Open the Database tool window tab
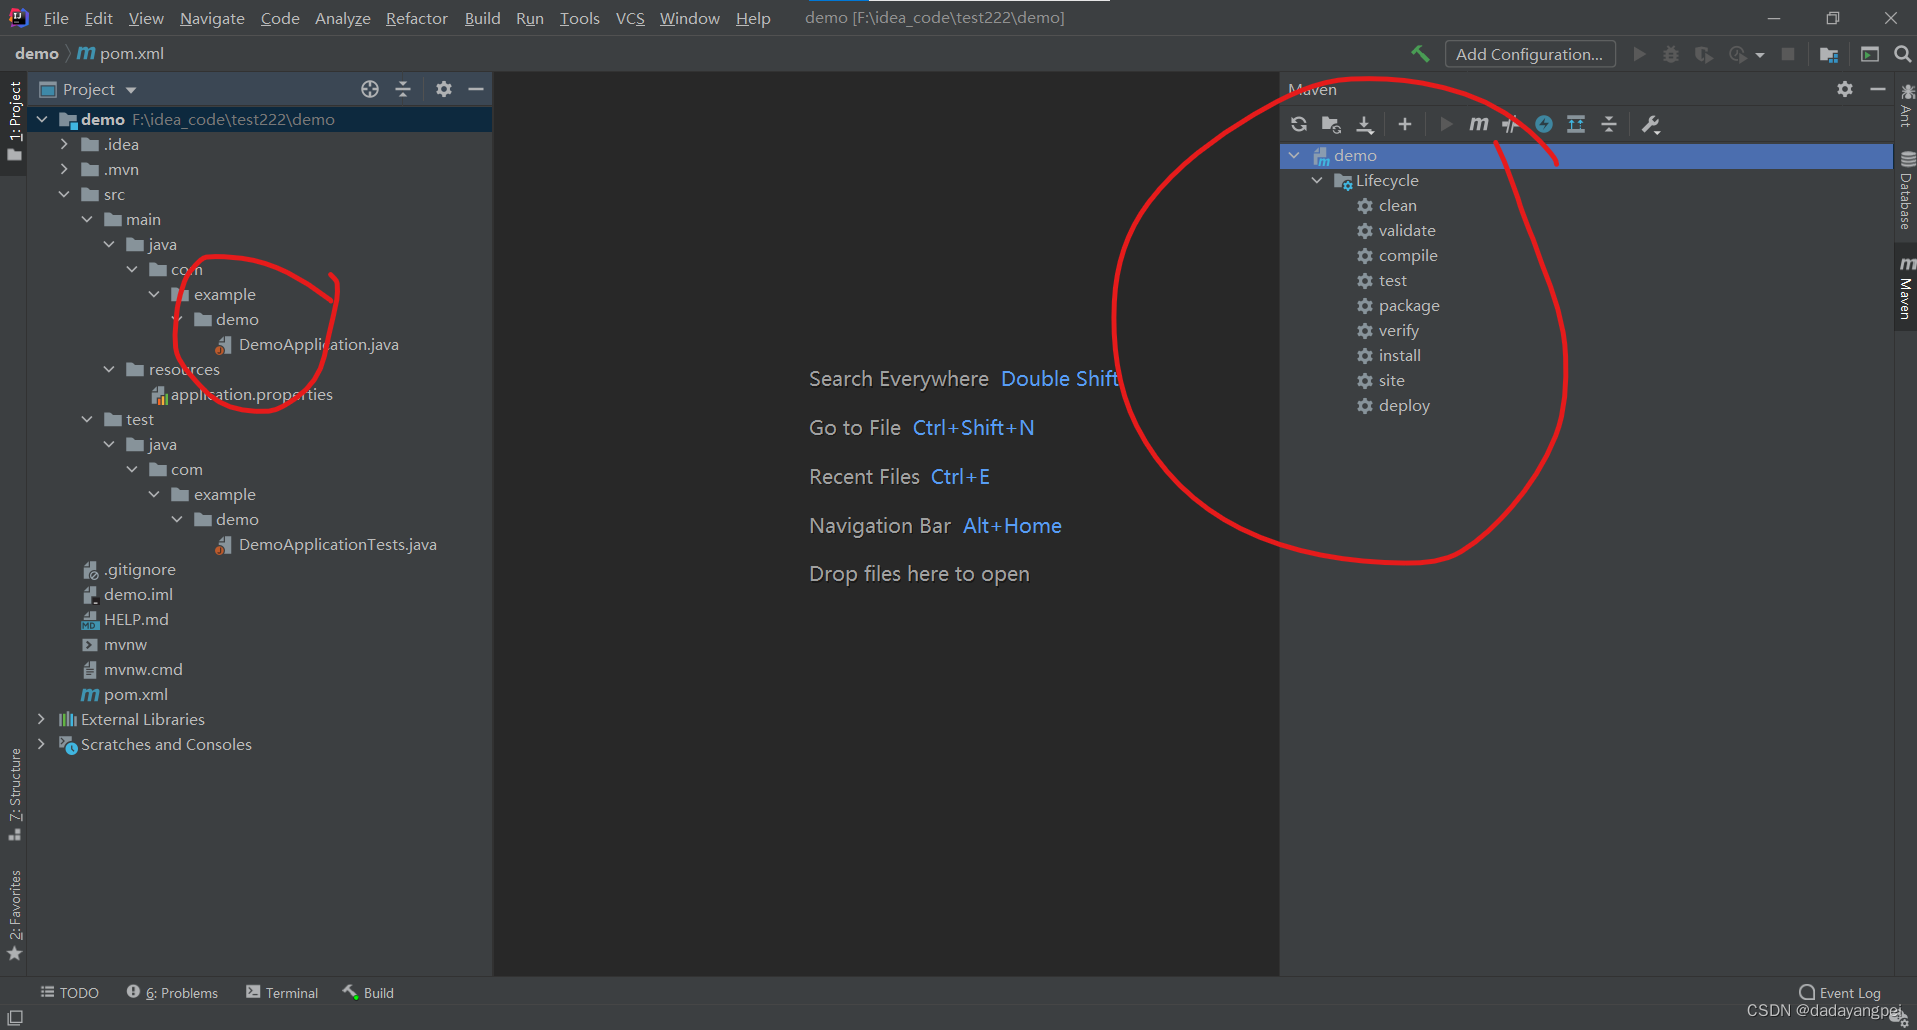The height and width of the screenshot is (1030, 1917). pyautogui.click(x=1906, y=192)
